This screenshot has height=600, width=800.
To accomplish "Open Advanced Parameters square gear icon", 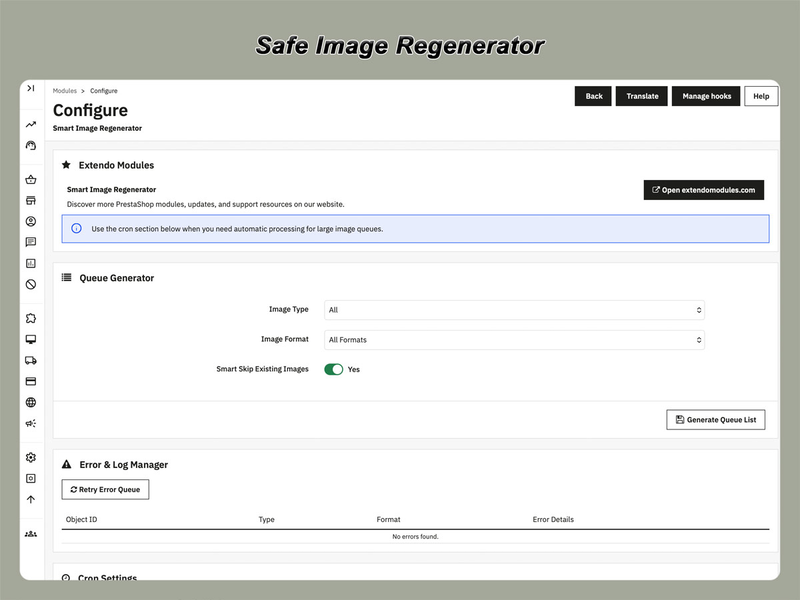I will click(x=31, y=478).
